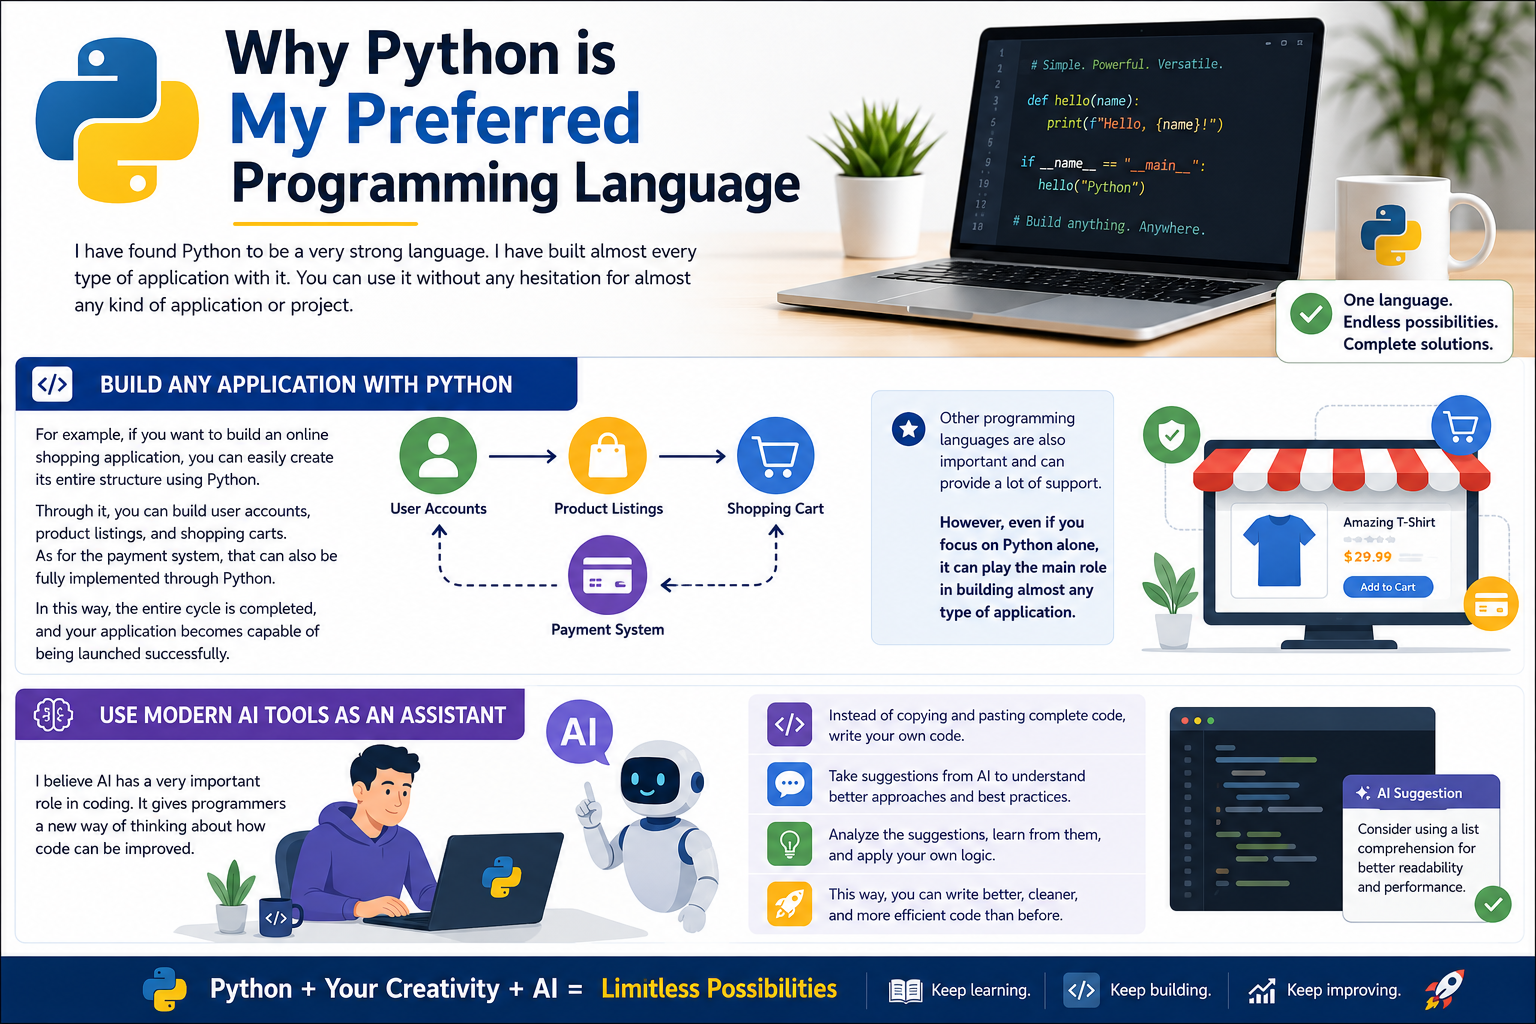Click the 'USE MODERN AI TOOLS AS AN ASSISTANT' heading
Screen dimensions: 1536x1024
click(303, 715)
